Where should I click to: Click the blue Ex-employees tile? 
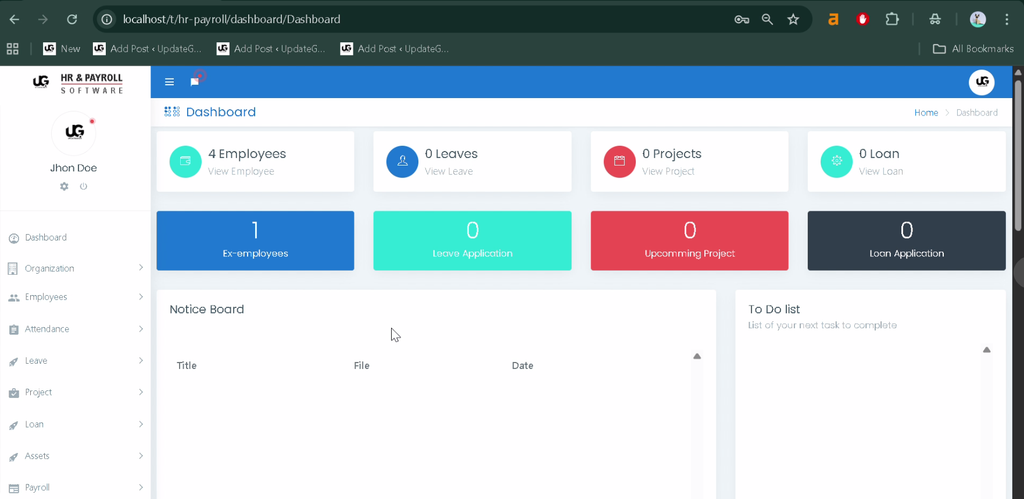tap(255, 240)
